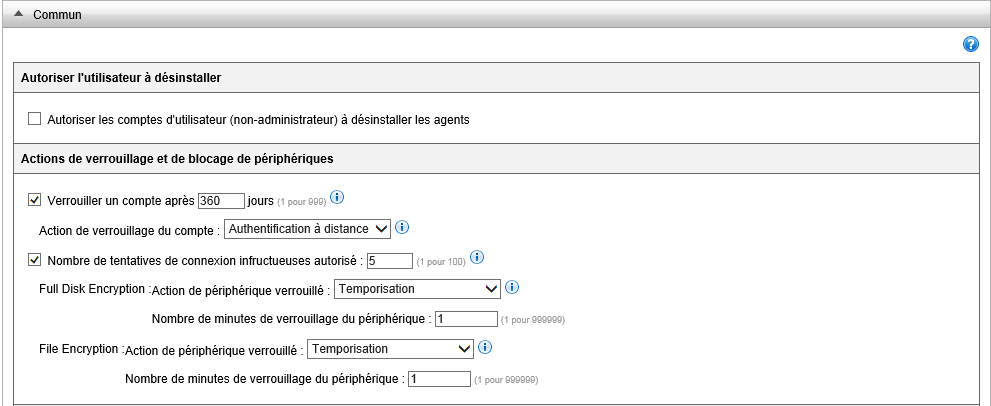Click Autoriser l'utilisateur à désinstaller section header
Screen dimensions: 991x406
tap(121, 77)
